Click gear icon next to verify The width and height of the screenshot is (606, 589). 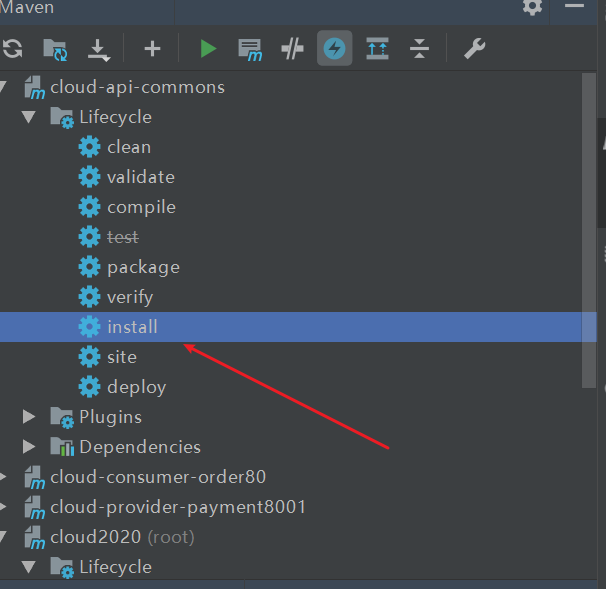pyautogui.click(x=89, y=297)
